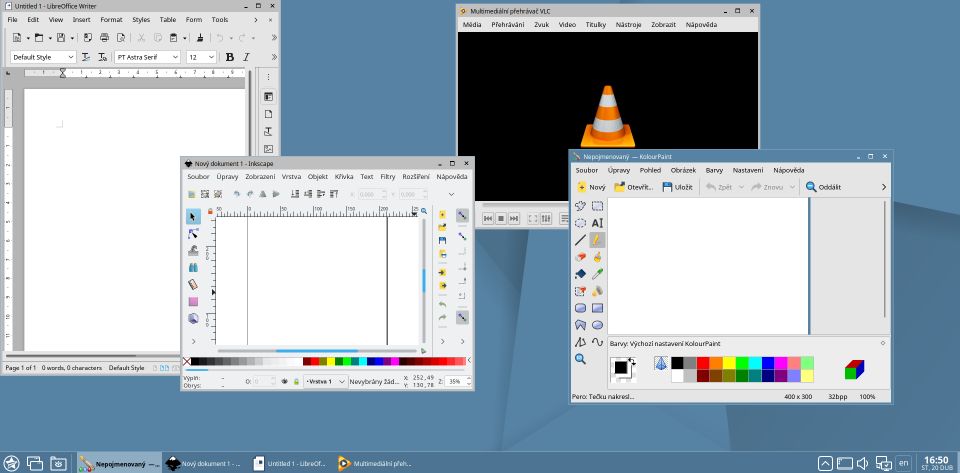Pick the Curve tool in KolourPaint
Image resolution: width=960 pixels, height=473 pixels.
click(597, 342)
